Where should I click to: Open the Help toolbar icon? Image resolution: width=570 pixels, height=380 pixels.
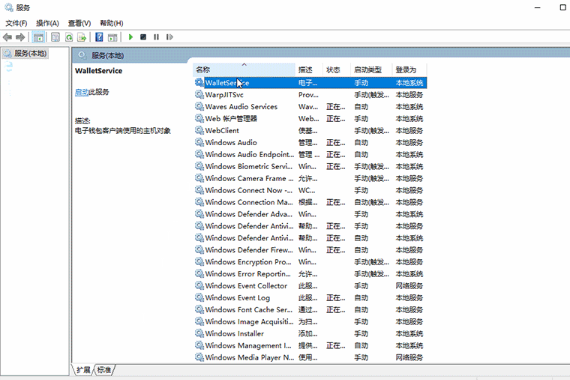coord(99,37)
